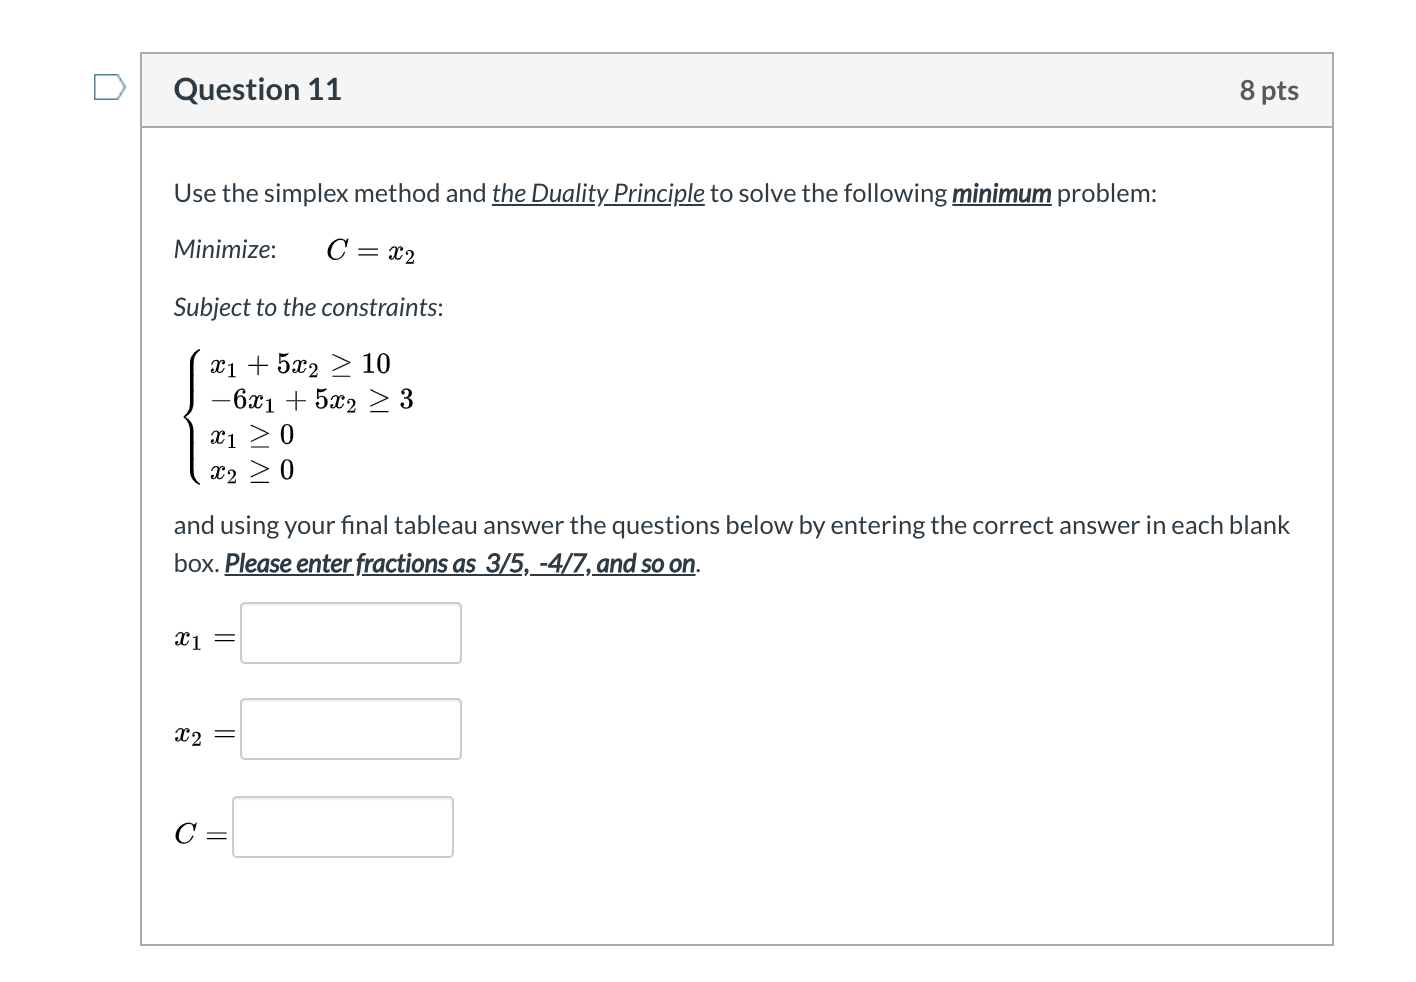Select the constraint -6x1 + 5x2 ≥ 3

click(x=310, y=399)
